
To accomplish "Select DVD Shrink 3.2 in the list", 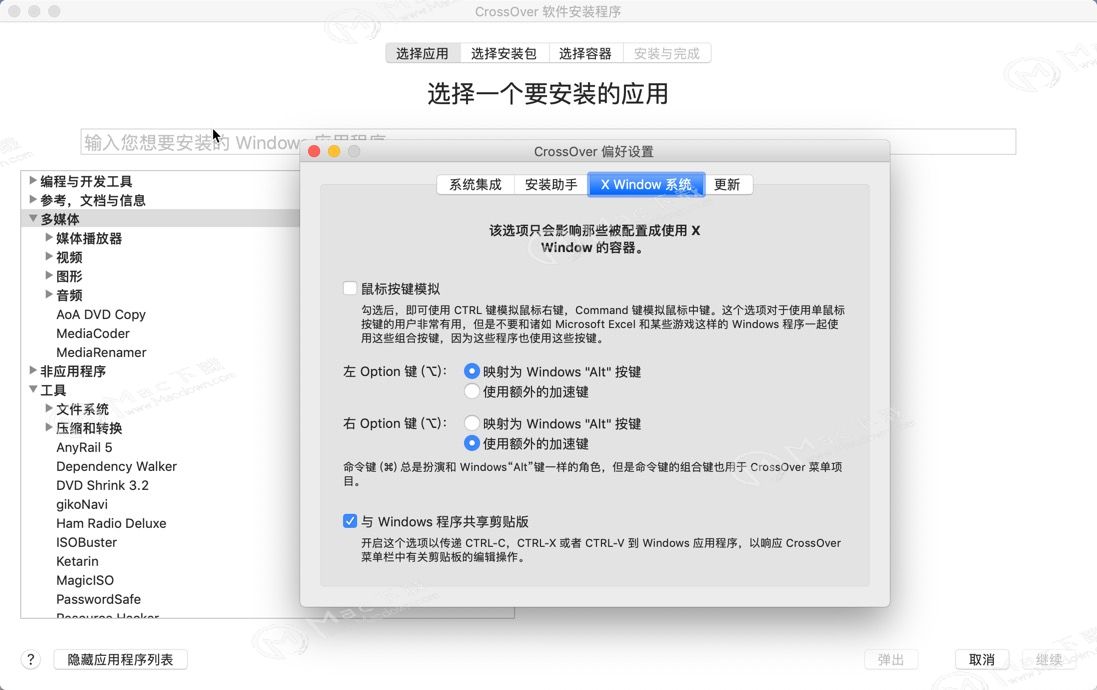I will pyautogui.click(x=102, y=485).
